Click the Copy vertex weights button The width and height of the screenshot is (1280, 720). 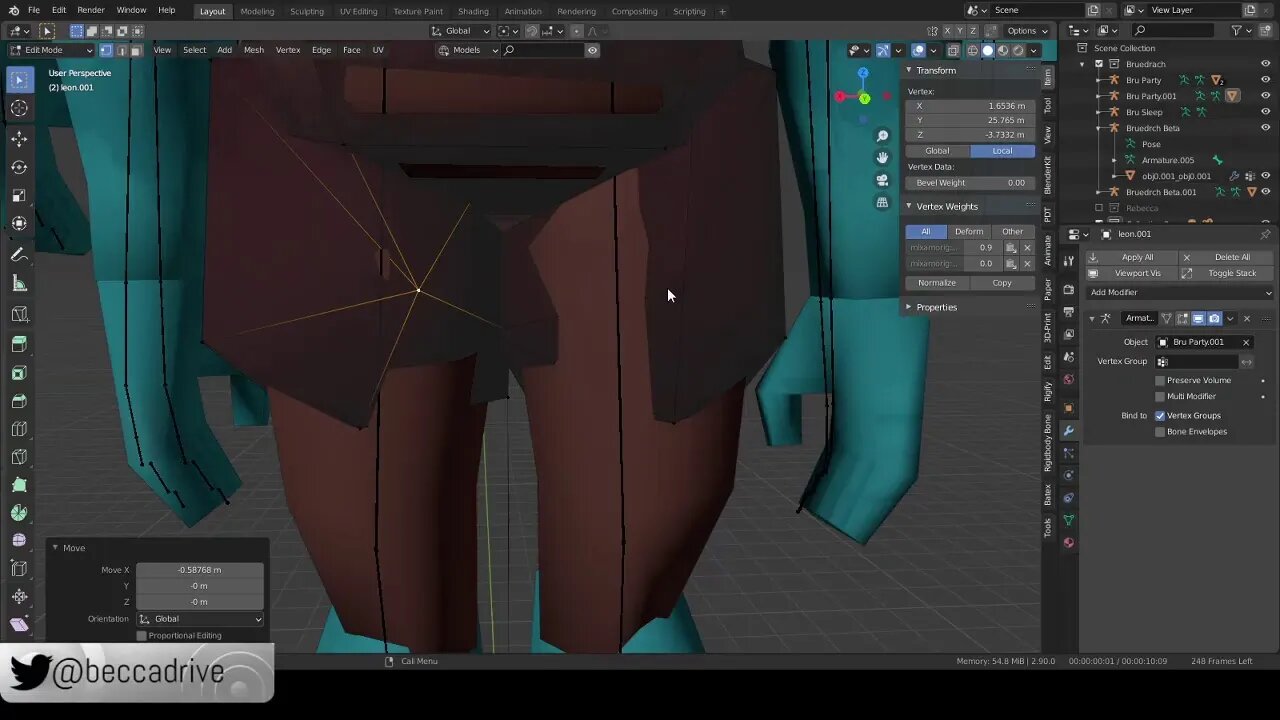(x=1002, y=283)
